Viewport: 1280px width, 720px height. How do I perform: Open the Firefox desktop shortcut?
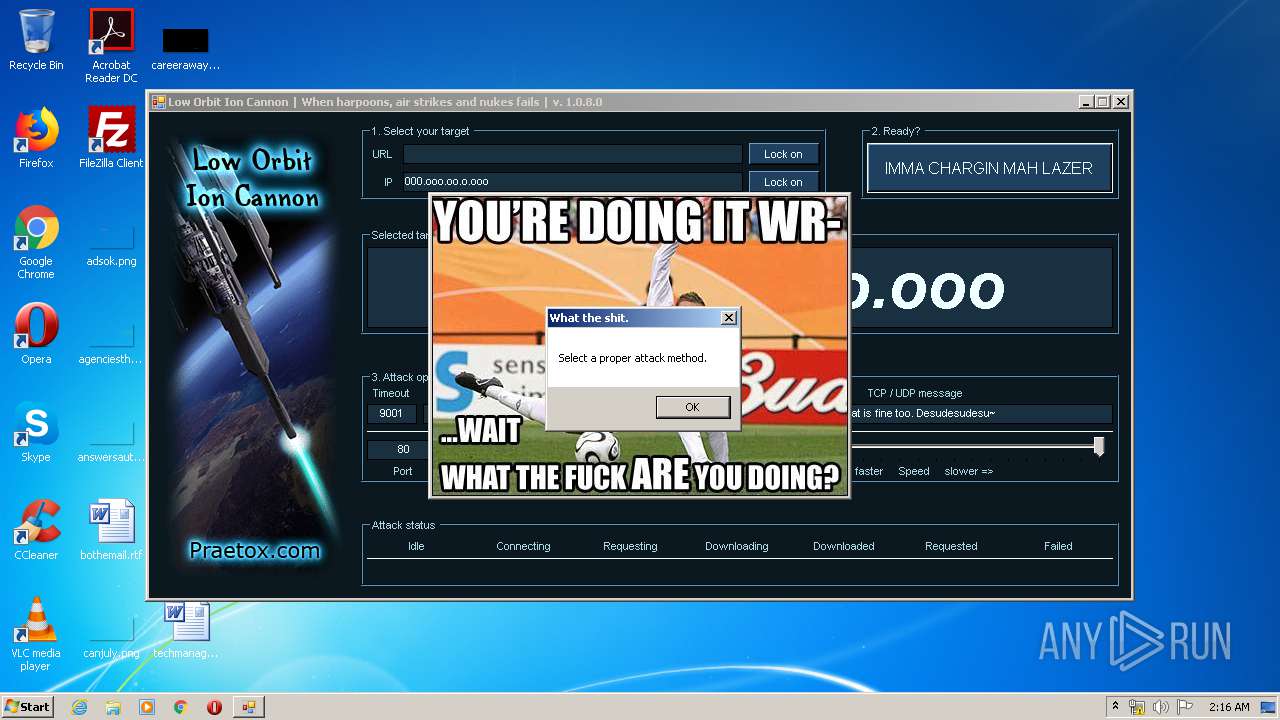coord(36,138)
